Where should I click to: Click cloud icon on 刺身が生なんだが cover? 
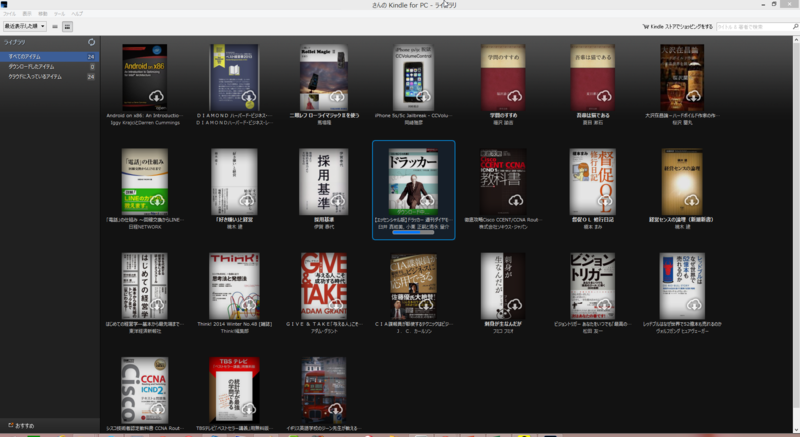(514, 305)
